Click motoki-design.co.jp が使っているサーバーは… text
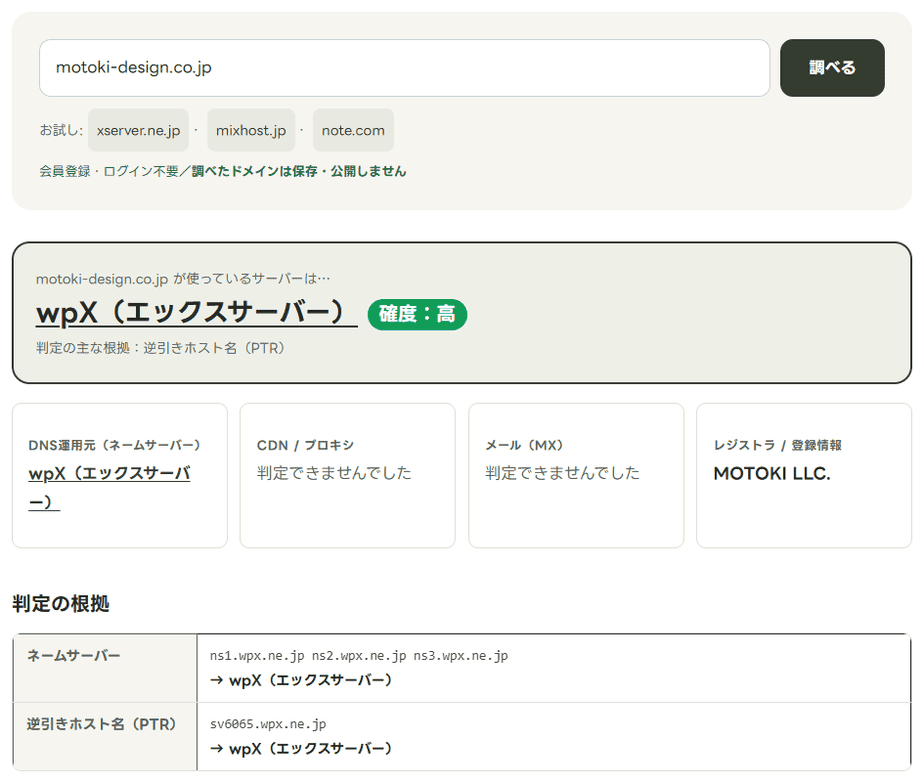The width and height of the screenshot is (924, 783). 183,279
